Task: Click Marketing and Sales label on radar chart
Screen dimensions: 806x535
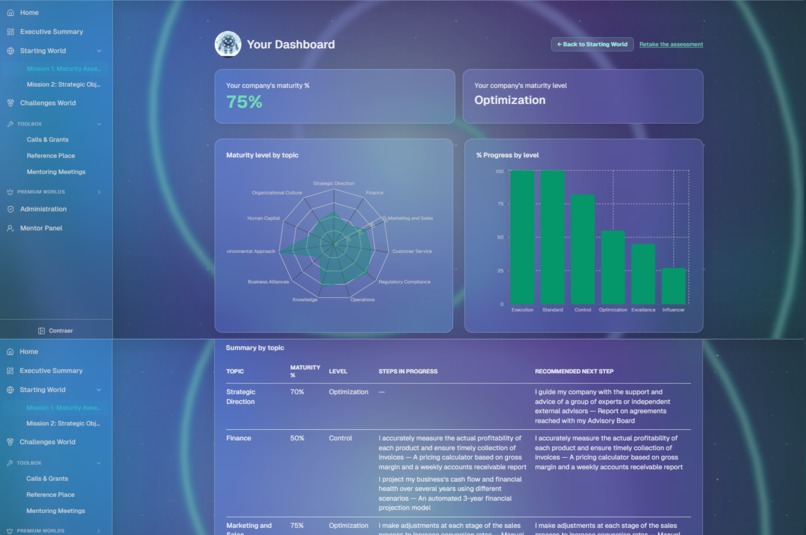Action: coord(410,218)
